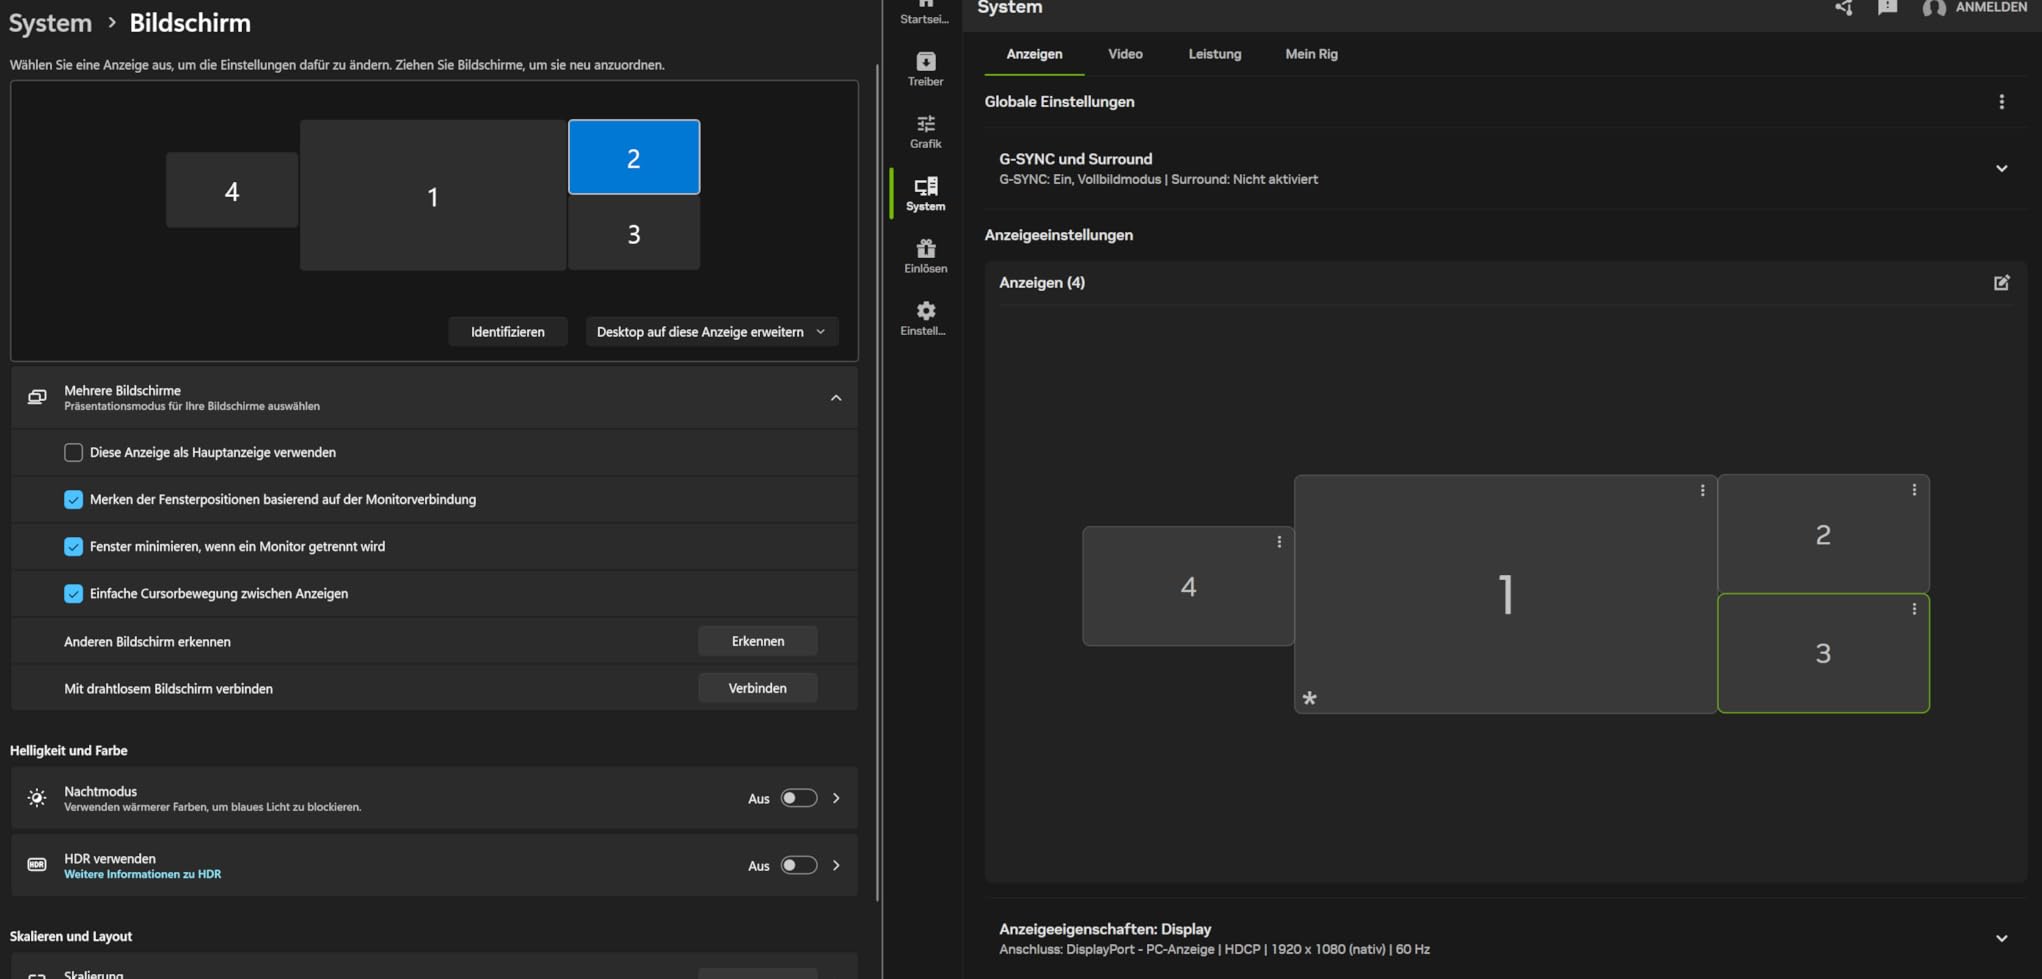Screen dimensions: 2042x979
Task: Select monitor 4 in Windows display layout
Action: (232, 191)
